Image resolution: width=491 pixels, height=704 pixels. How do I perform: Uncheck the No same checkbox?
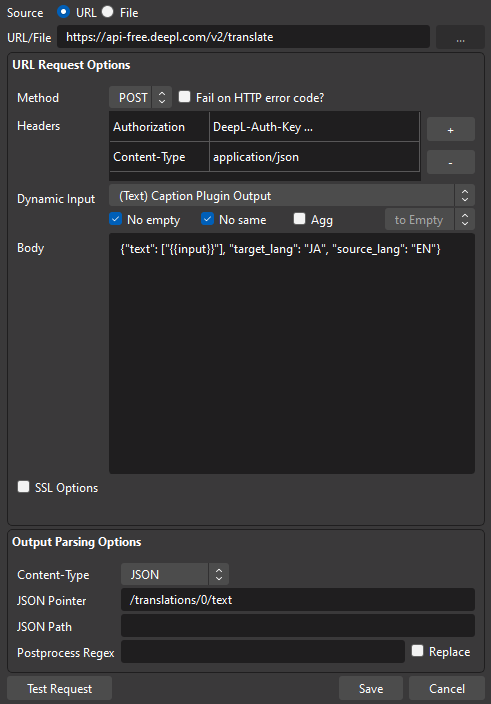tap(207, 219)
